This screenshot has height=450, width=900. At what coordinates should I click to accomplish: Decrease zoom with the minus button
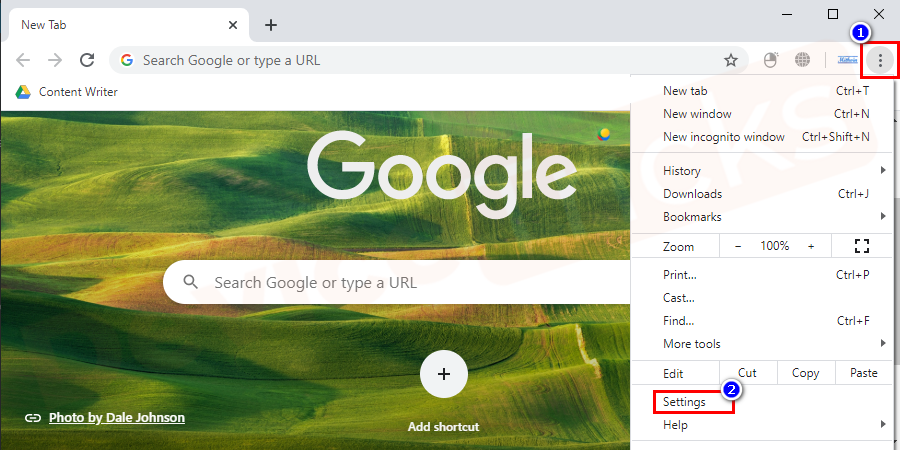pyautogui.click(x=738, y=246)
